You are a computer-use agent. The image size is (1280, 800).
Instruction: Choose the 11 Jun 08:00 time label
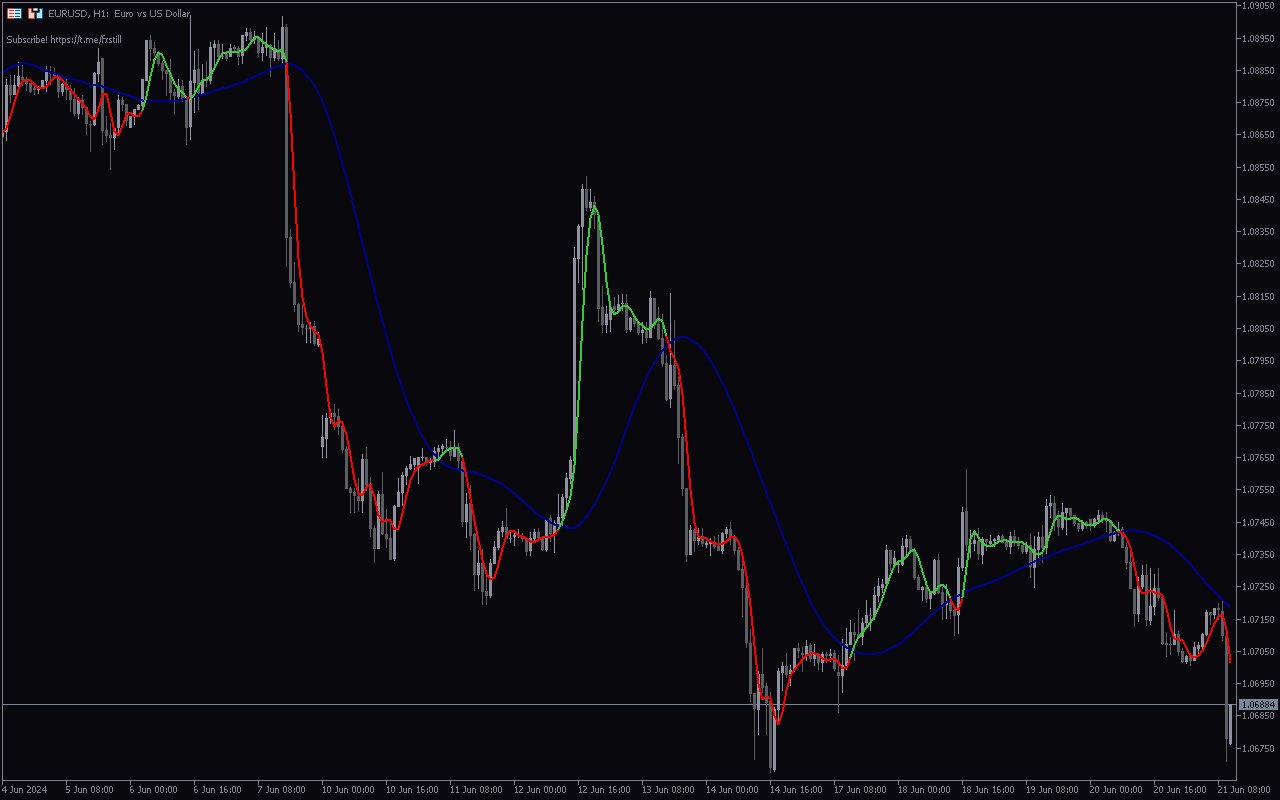point(477,789)
